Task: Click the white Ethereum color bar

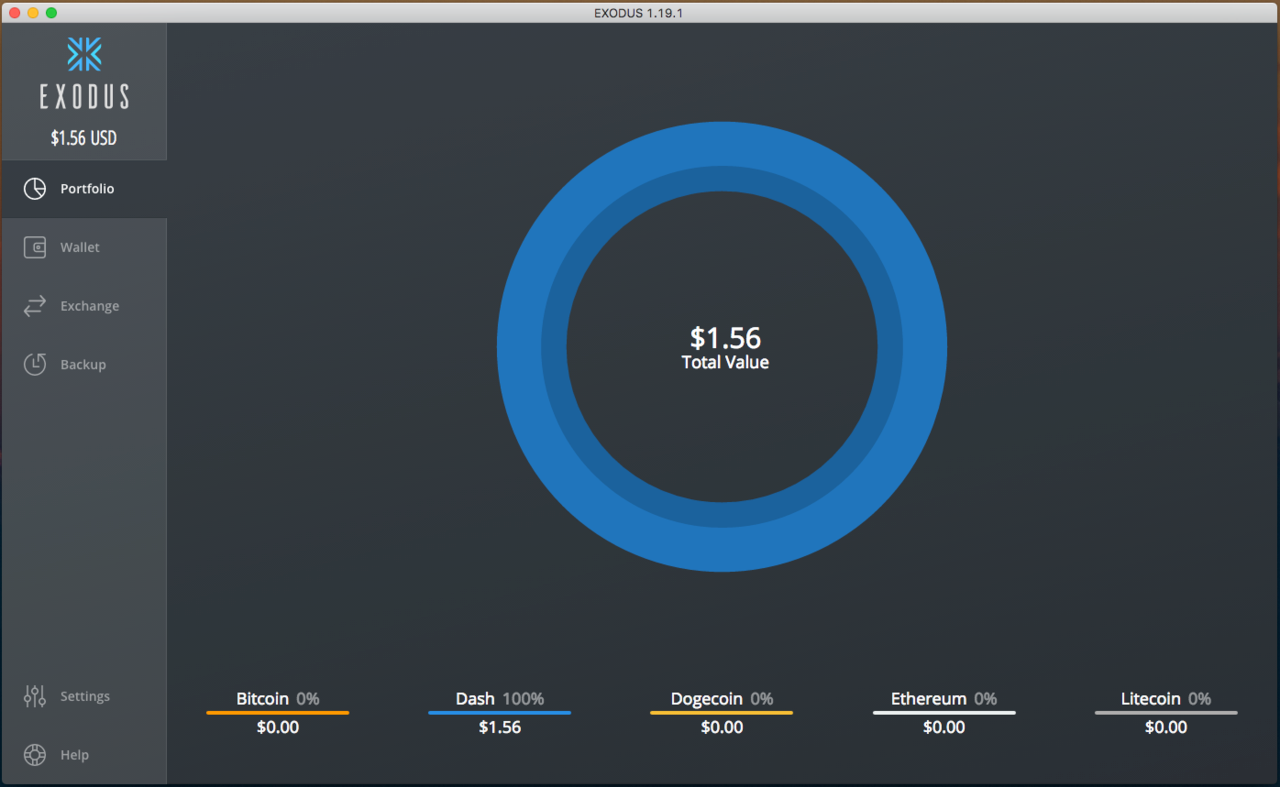Action: click(x=944, y=713)
